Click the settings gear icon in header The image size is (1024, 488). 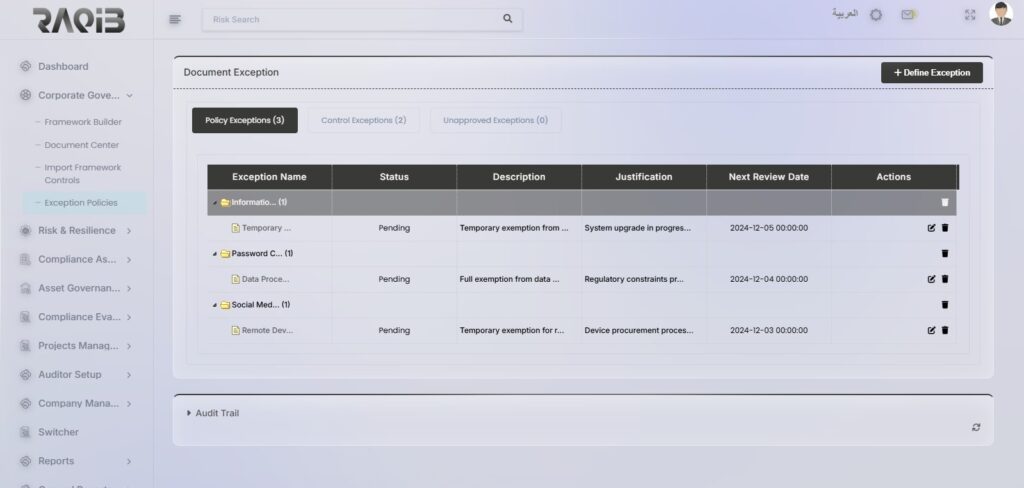pos(876,15)
